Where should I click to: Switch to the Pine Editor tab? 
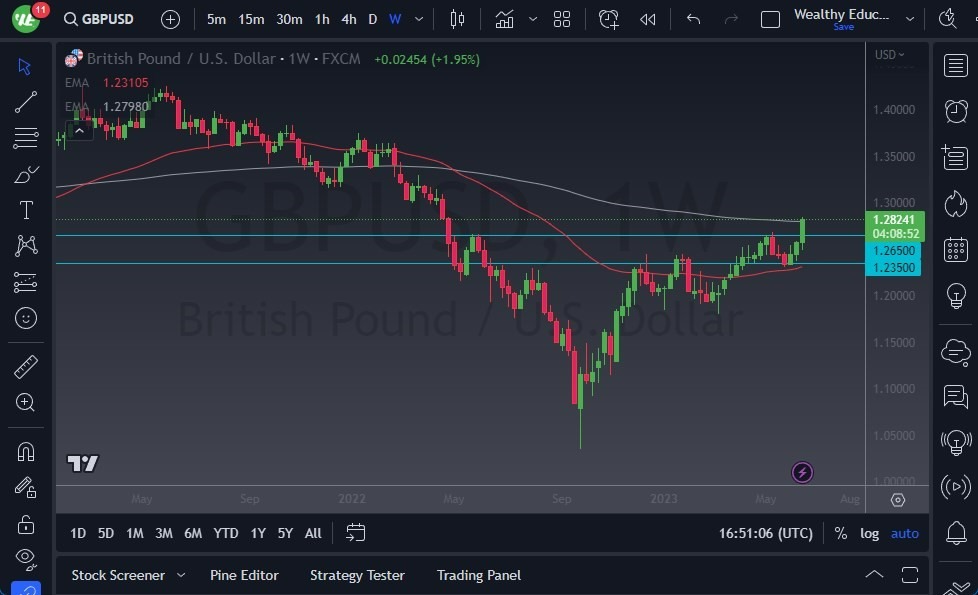tap(244, 575)
